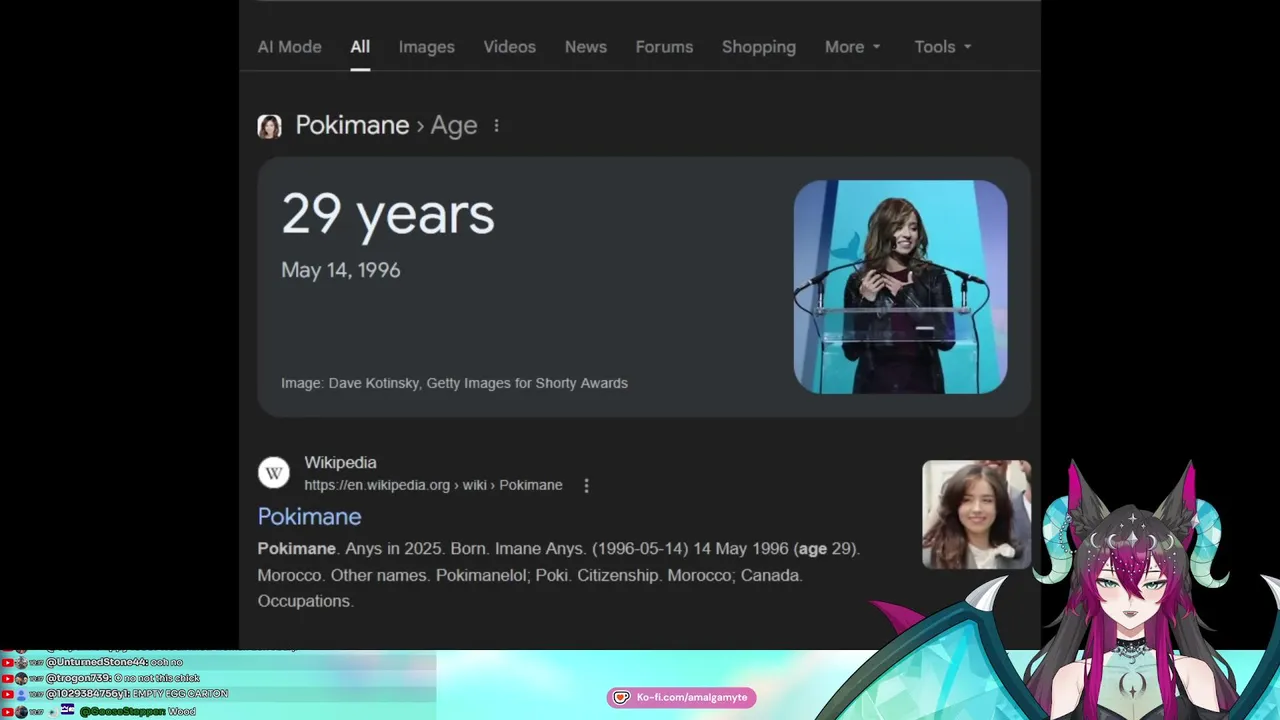Click the Age breadcrumb text
The height and width of the screenshot is (720, 1280).
click(453, 126)
